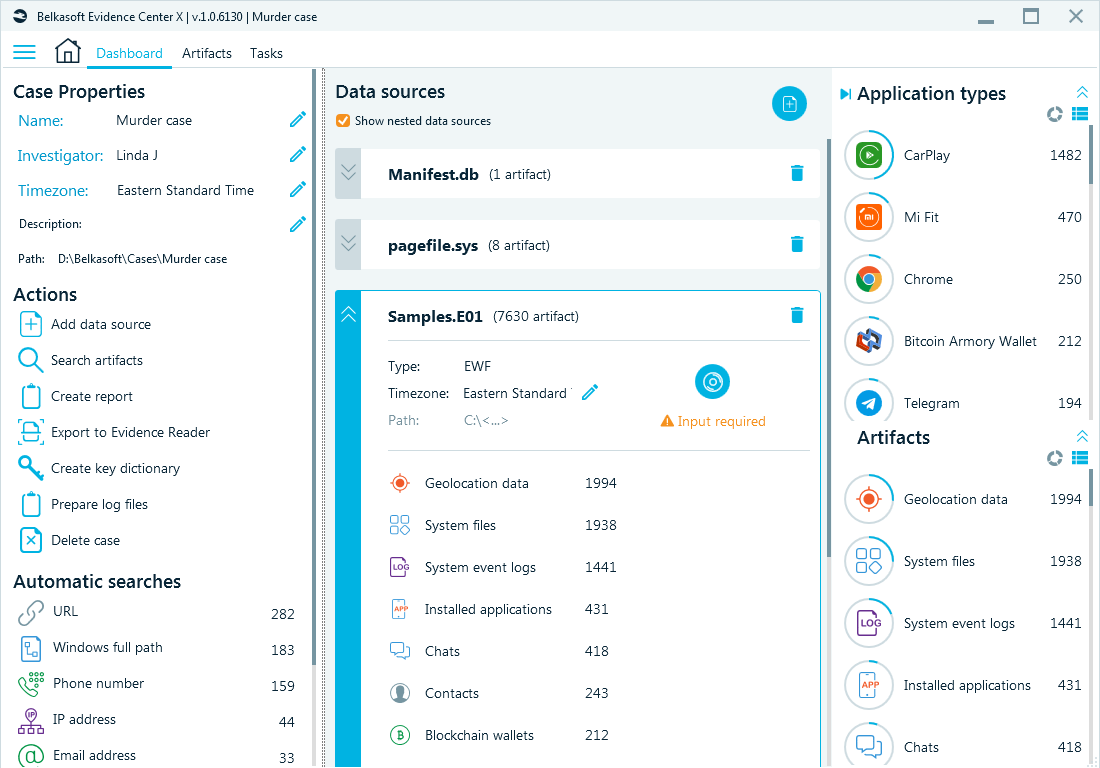
Task: Collapse the Application types panel arrow
Action: (845, 94)
